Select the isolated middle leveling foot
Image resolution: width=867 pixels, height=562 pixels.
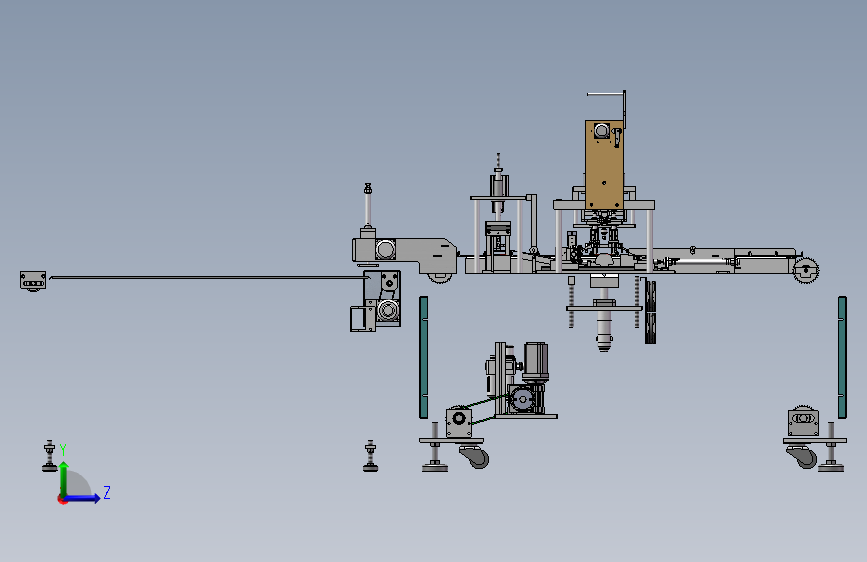pos(370,456)
